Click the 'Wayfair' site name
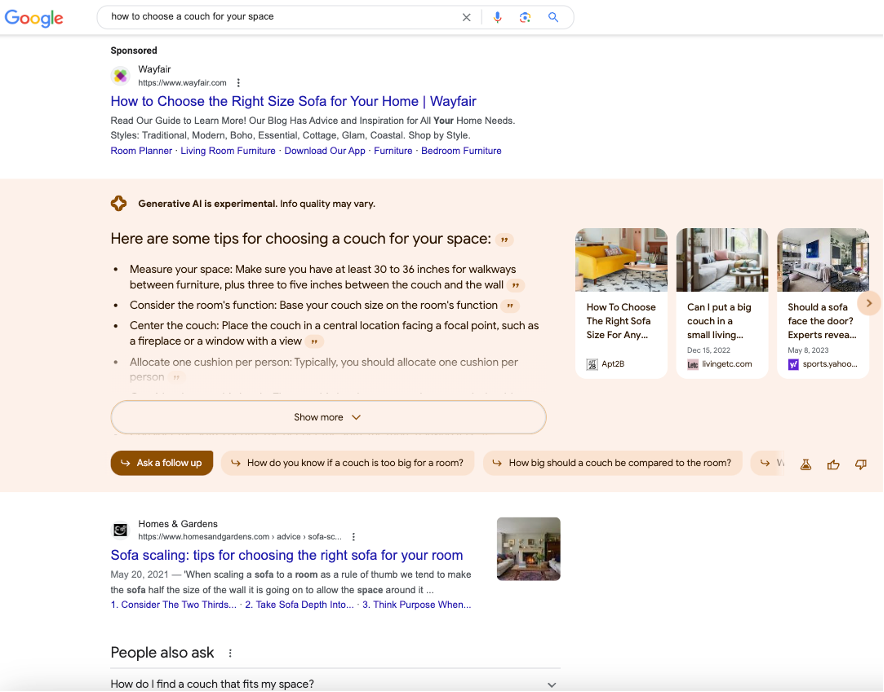Viewport: 884px width, 692px height. click(x=154, y=69)
